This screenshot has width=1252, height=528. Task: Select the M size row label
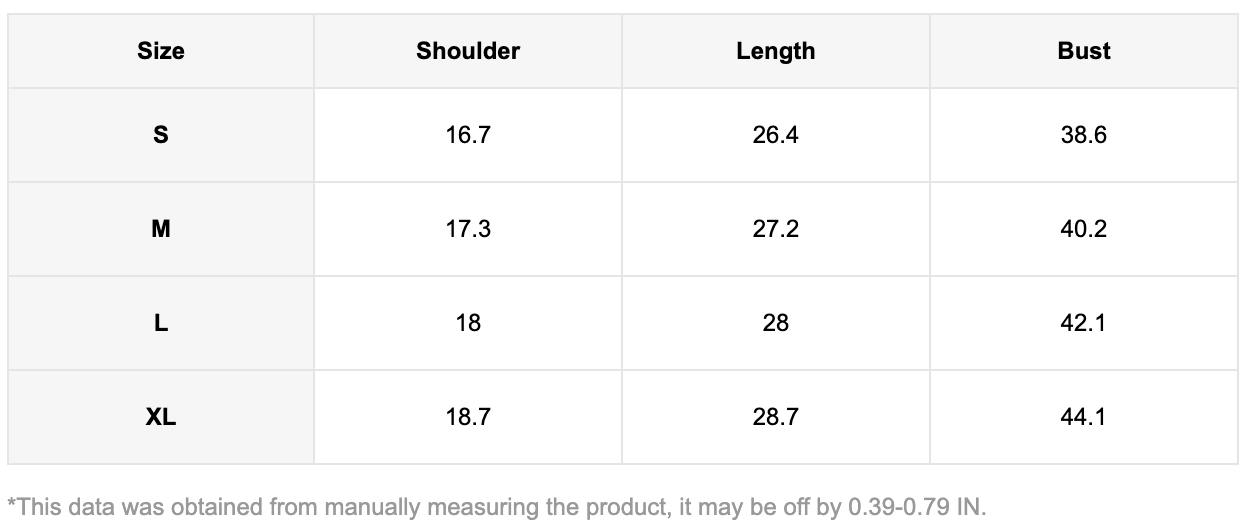pyautogui.click(x=161, y=229)
